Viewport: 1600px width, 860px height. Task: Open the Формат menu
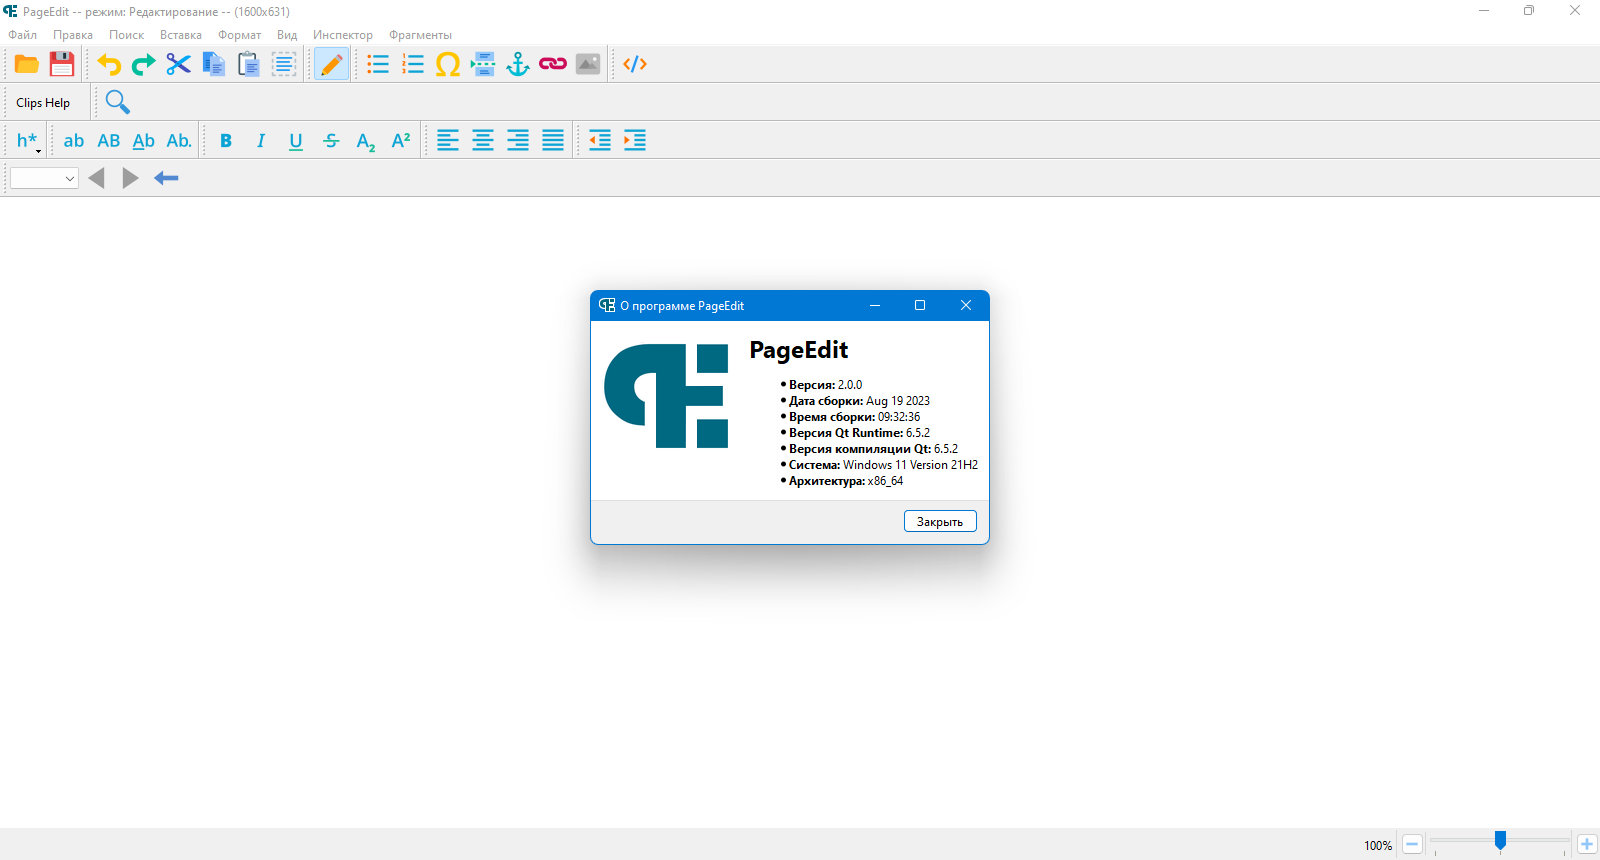pyautogui.click(x=240, y=35)
